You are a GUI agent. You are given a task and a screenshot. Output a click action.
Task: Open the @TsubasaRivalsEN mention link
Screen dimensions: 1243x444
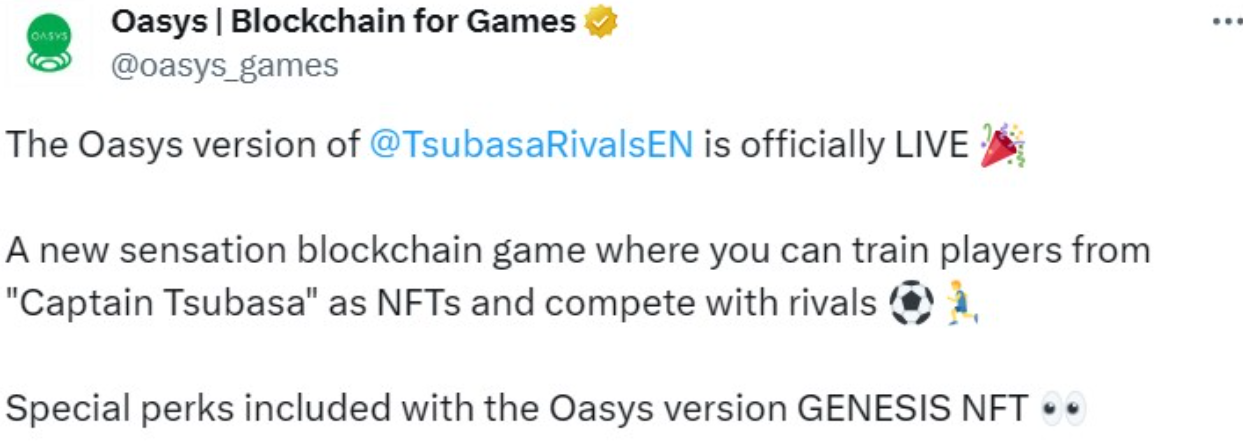click(531, 145)
